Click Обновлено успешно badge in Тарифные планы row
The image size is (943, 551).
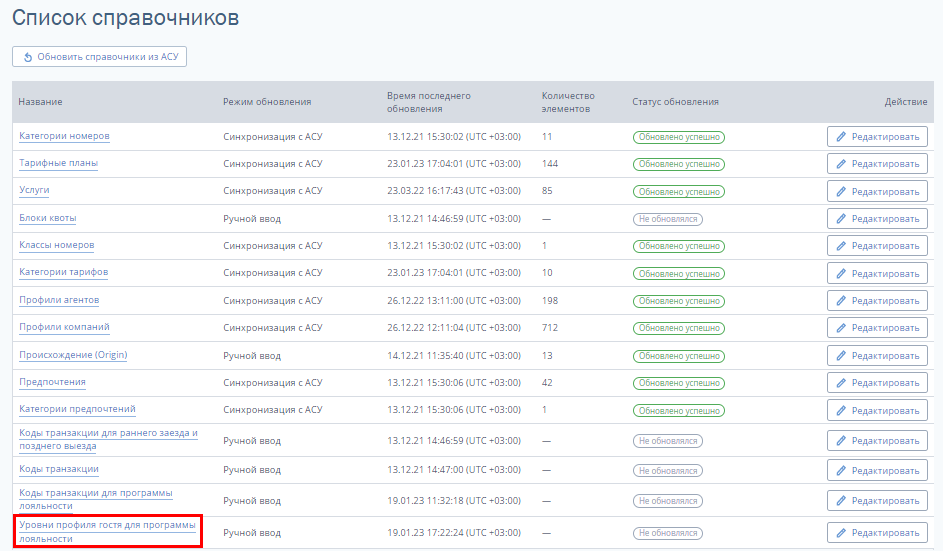[678, 164]
